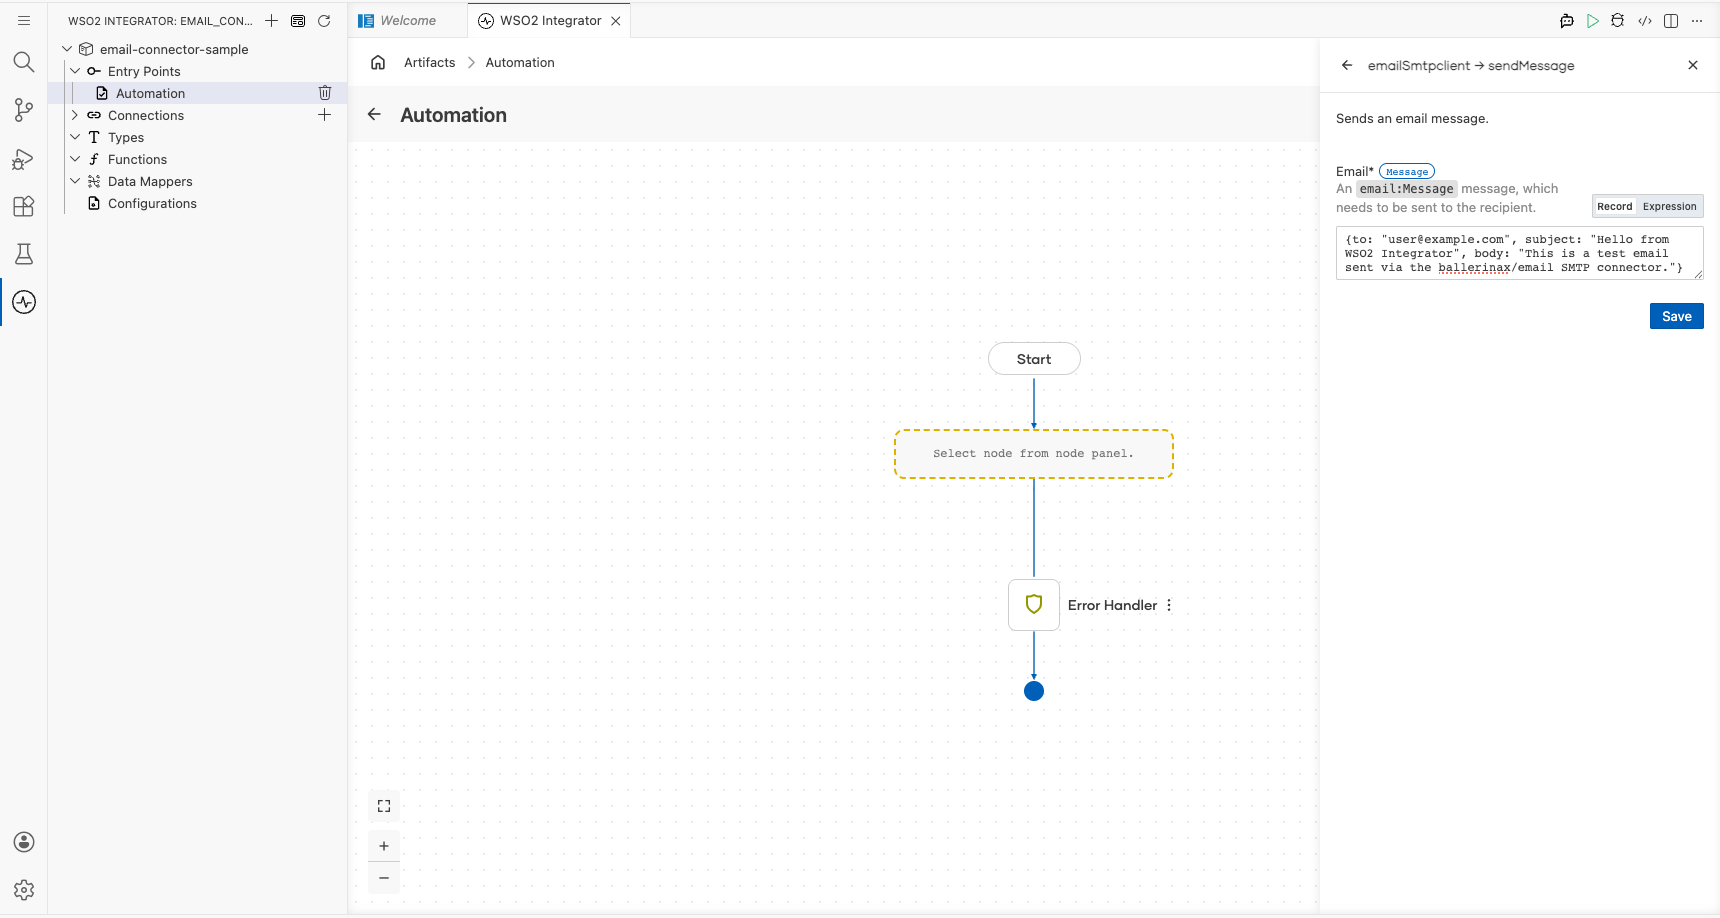Fit the diagram to screen
Viewport: 1720px width, 918px height.
click(384, 806)
